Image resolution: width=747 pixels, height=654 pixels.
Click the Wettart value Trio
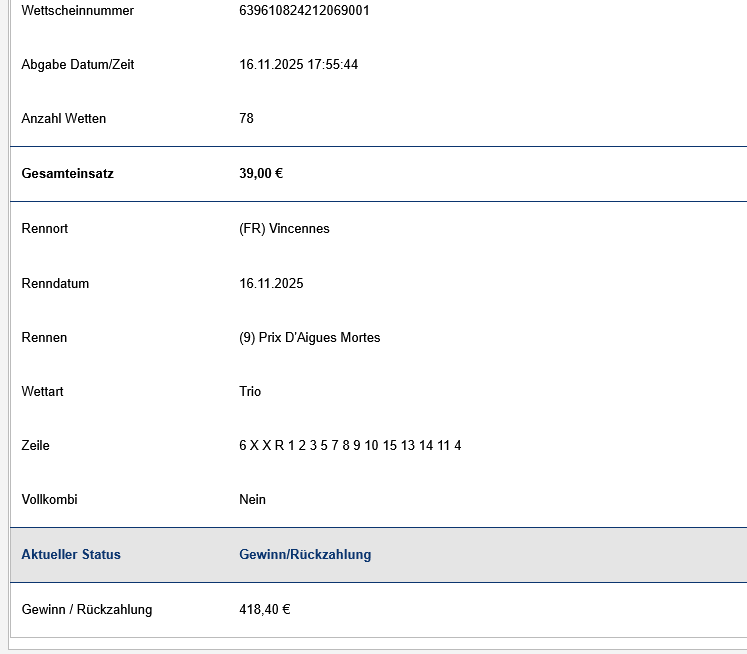tap(250, 392)
